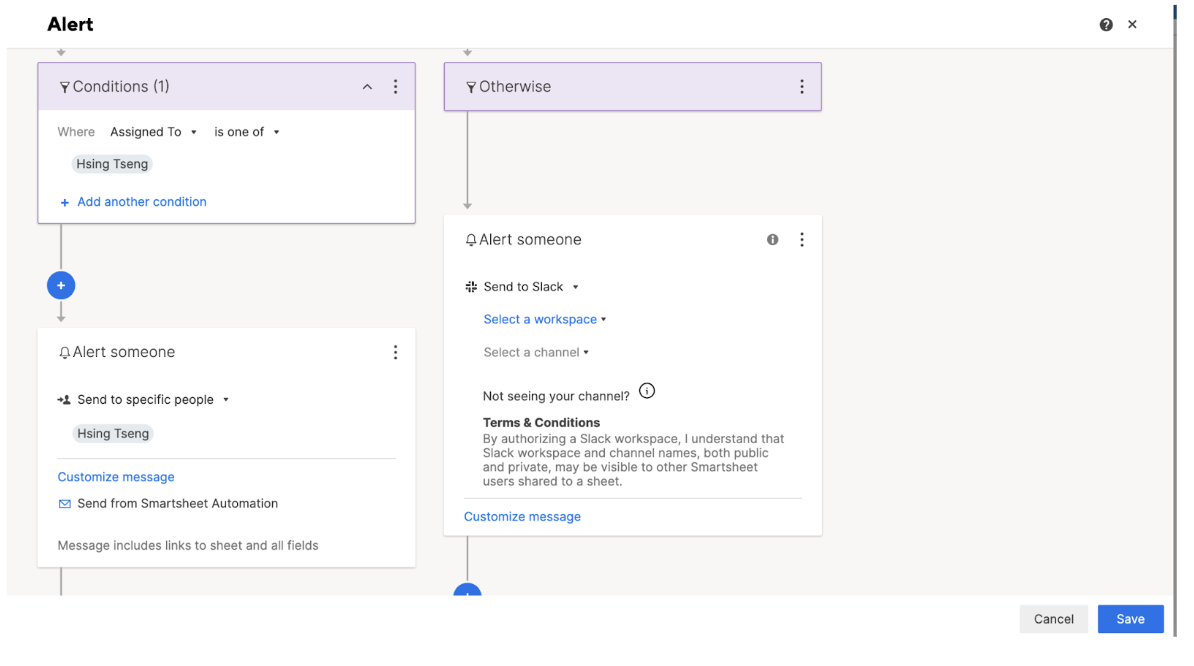Image resolution: width=1194 pixels, height=666 pixels.
Task: Open Select a workspace dropdown
Action: click(545, 319)
